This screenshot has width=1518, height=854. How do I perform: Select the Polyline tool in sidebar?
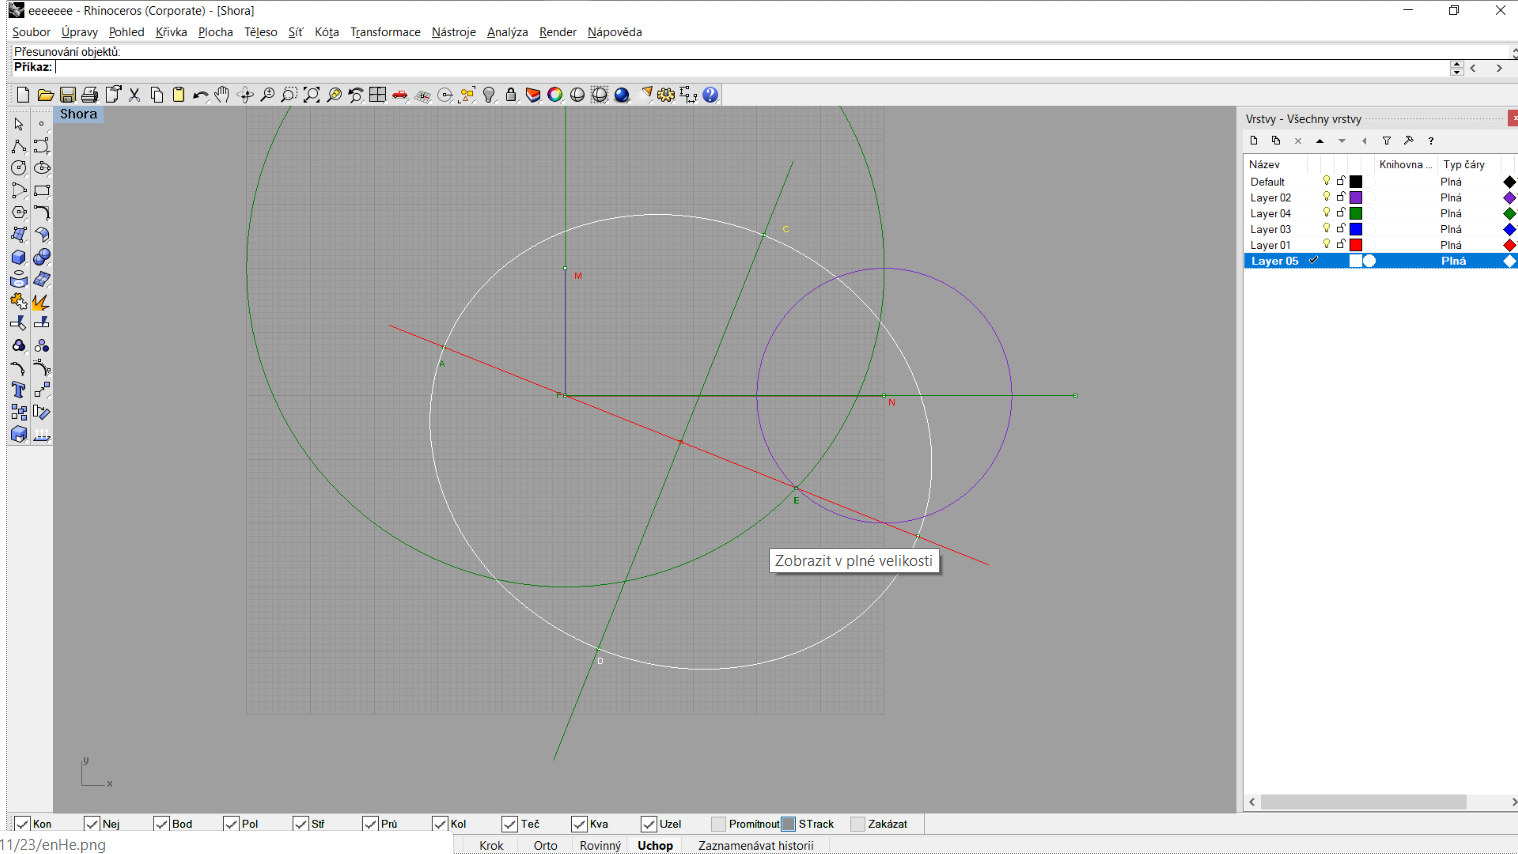click(18, 146)
